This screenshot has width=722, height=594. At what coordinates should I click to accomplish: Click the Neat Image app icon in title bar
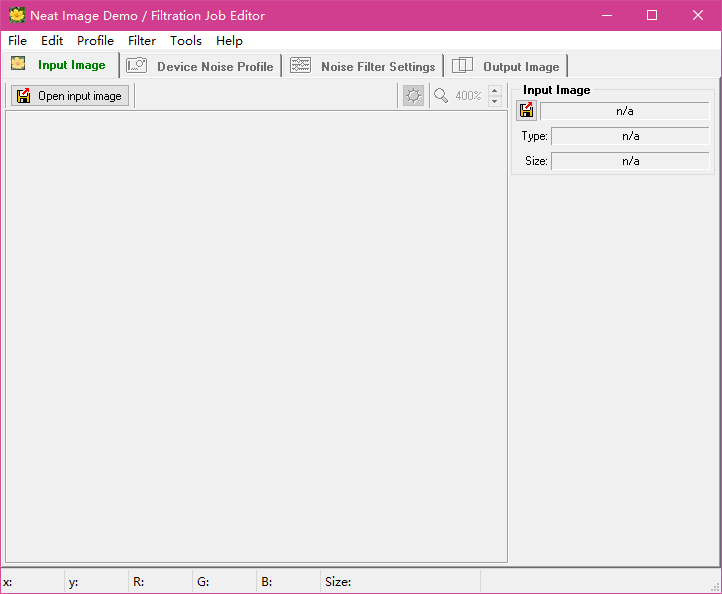click(17, 15)
